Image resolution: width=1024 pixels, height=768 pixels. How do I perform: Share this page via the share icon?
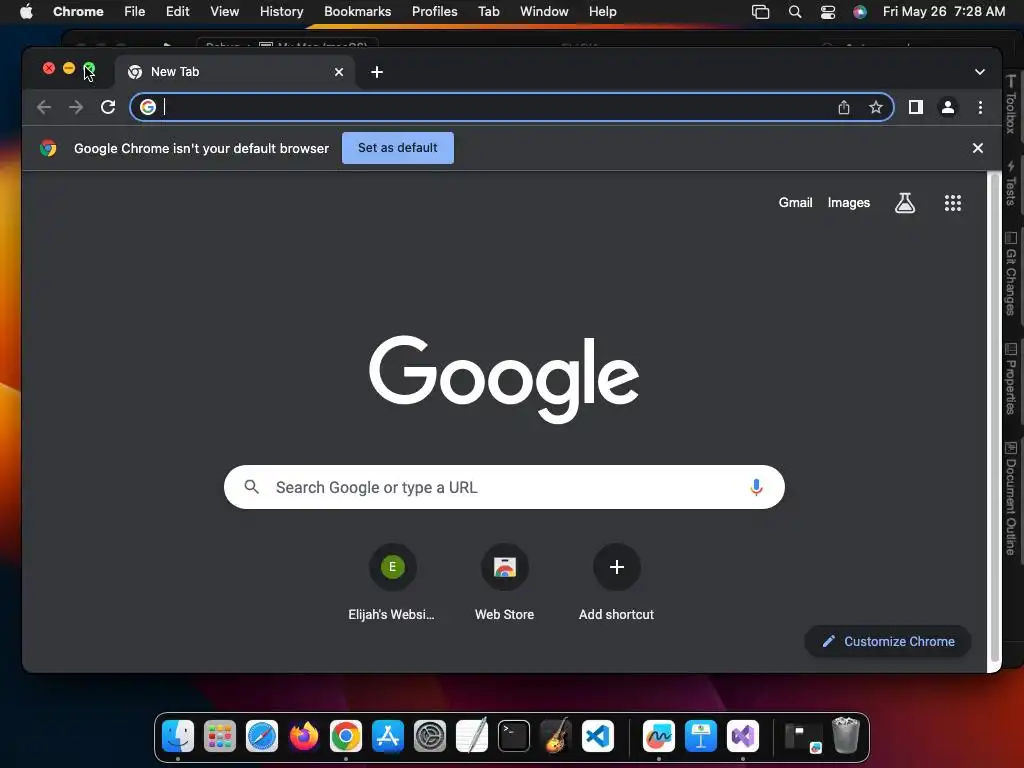(844, 107)
